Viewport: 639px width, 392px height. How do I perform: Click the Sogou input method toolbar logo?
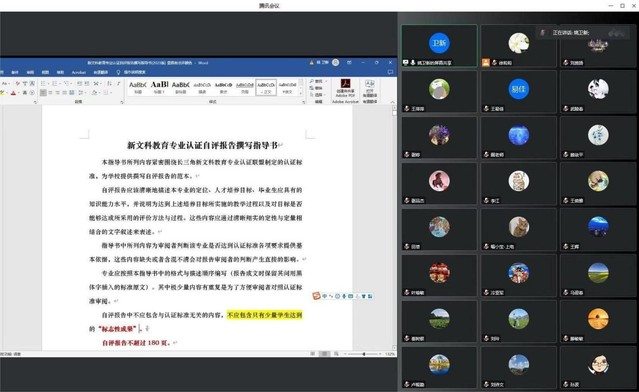click(316, 296)
